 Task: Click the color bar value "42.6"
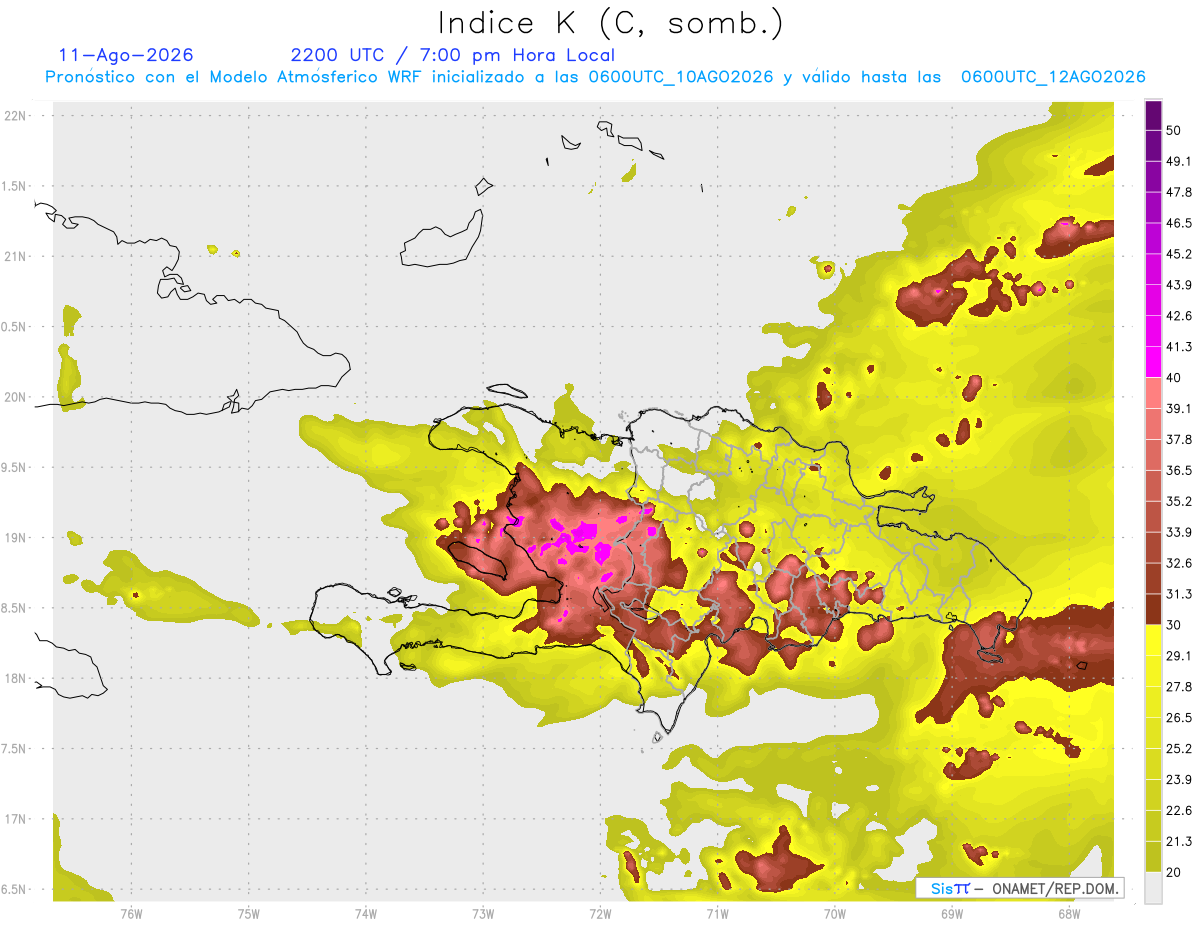[1178, 316]
